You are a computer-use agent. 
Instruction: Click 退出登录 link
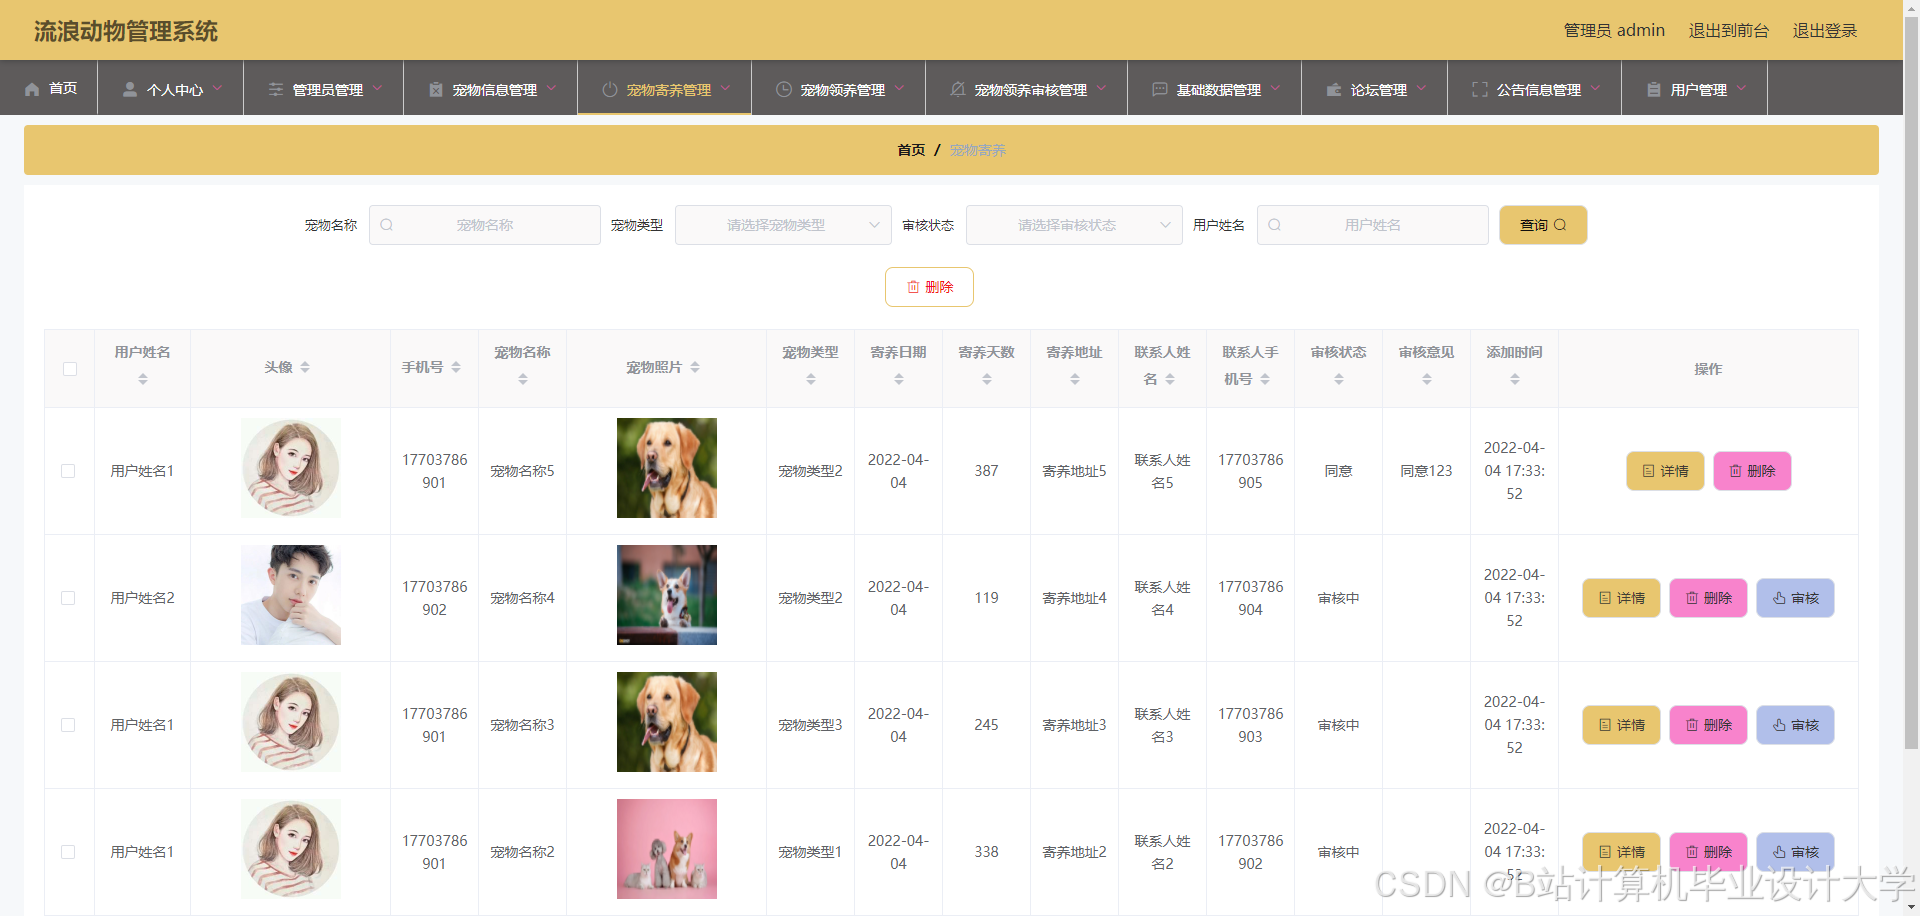point(1825,30)
